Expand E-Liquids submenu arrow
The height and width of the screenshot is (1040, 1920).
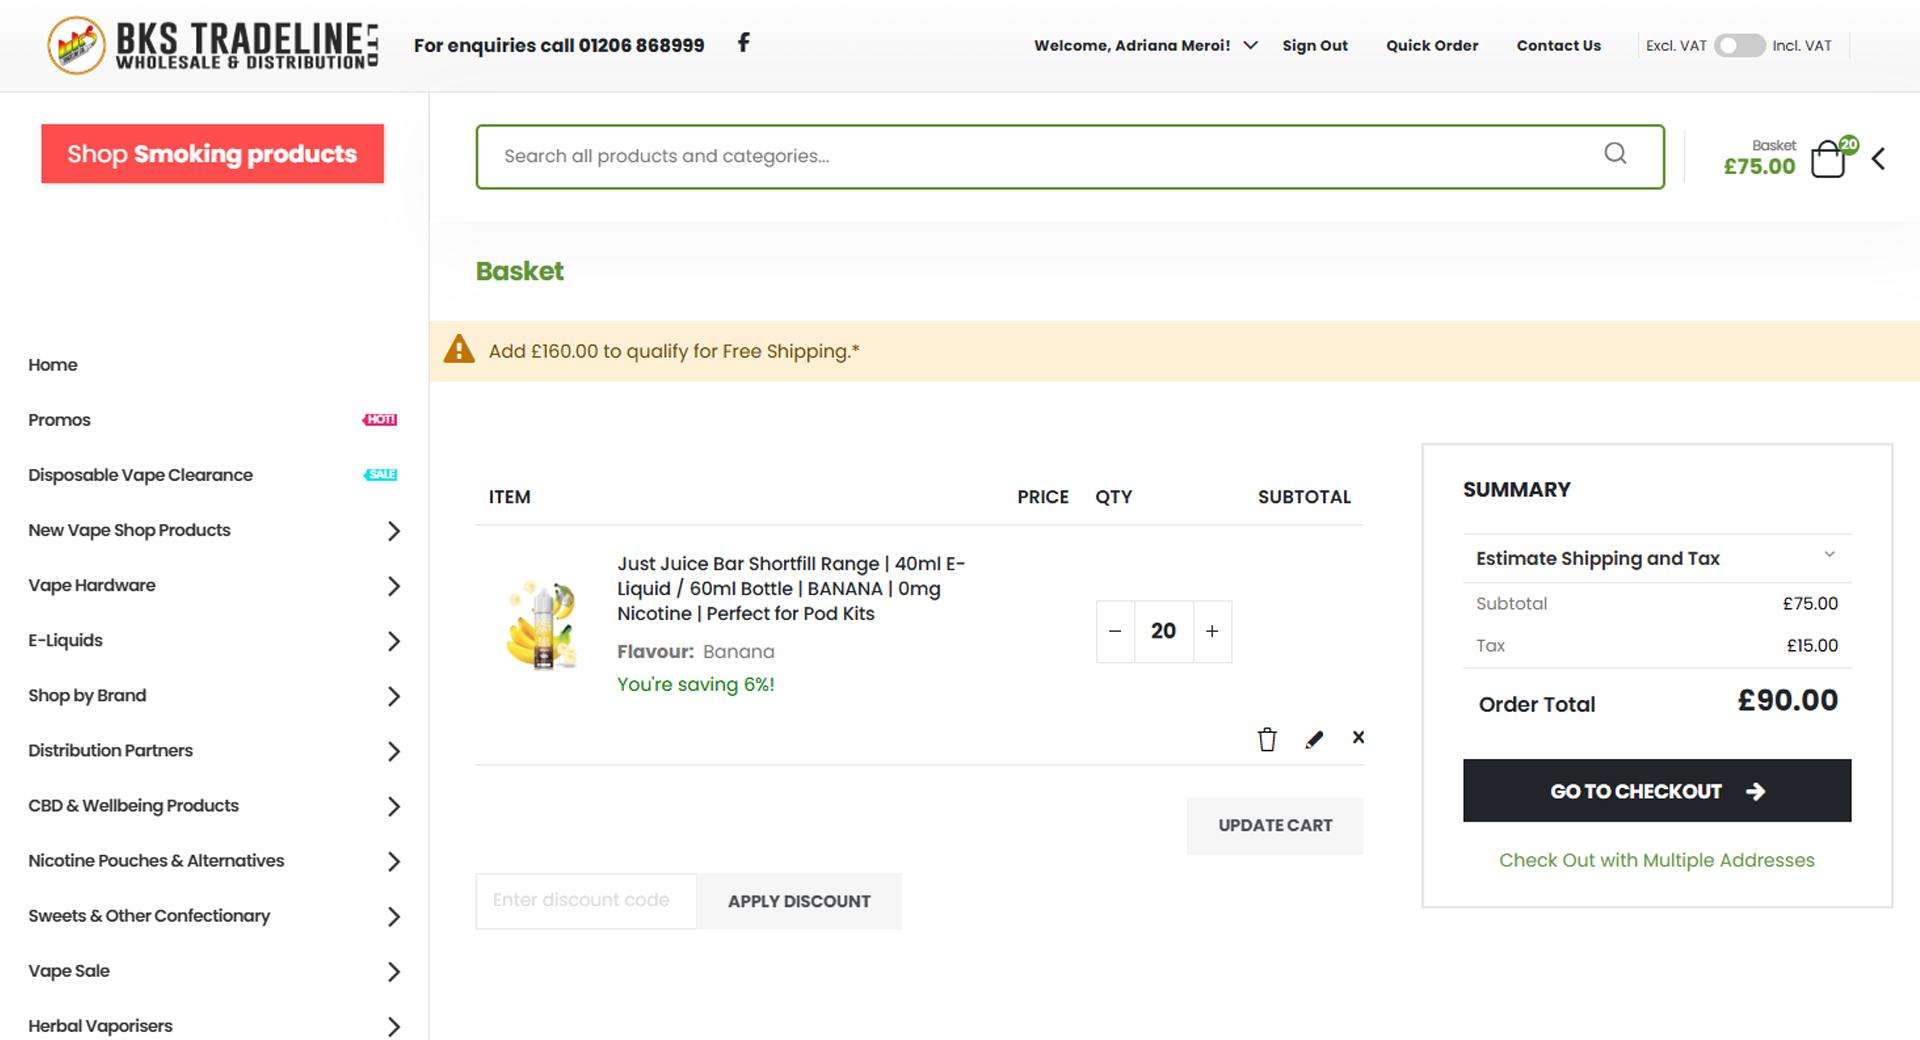394,641
